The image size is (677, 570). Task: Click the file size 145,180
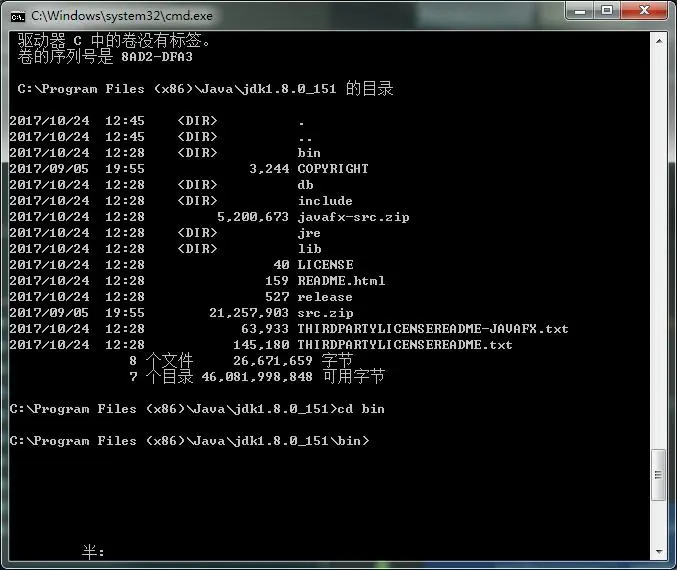[261, 345]
